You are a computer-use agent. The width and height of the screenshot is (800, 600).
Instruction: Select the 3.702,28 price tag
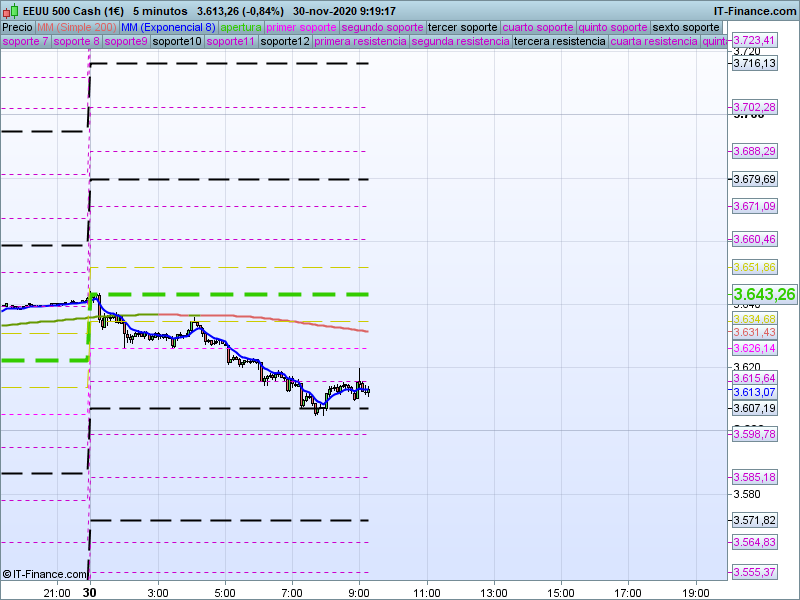pyautogui.click(x=754, y=107)
